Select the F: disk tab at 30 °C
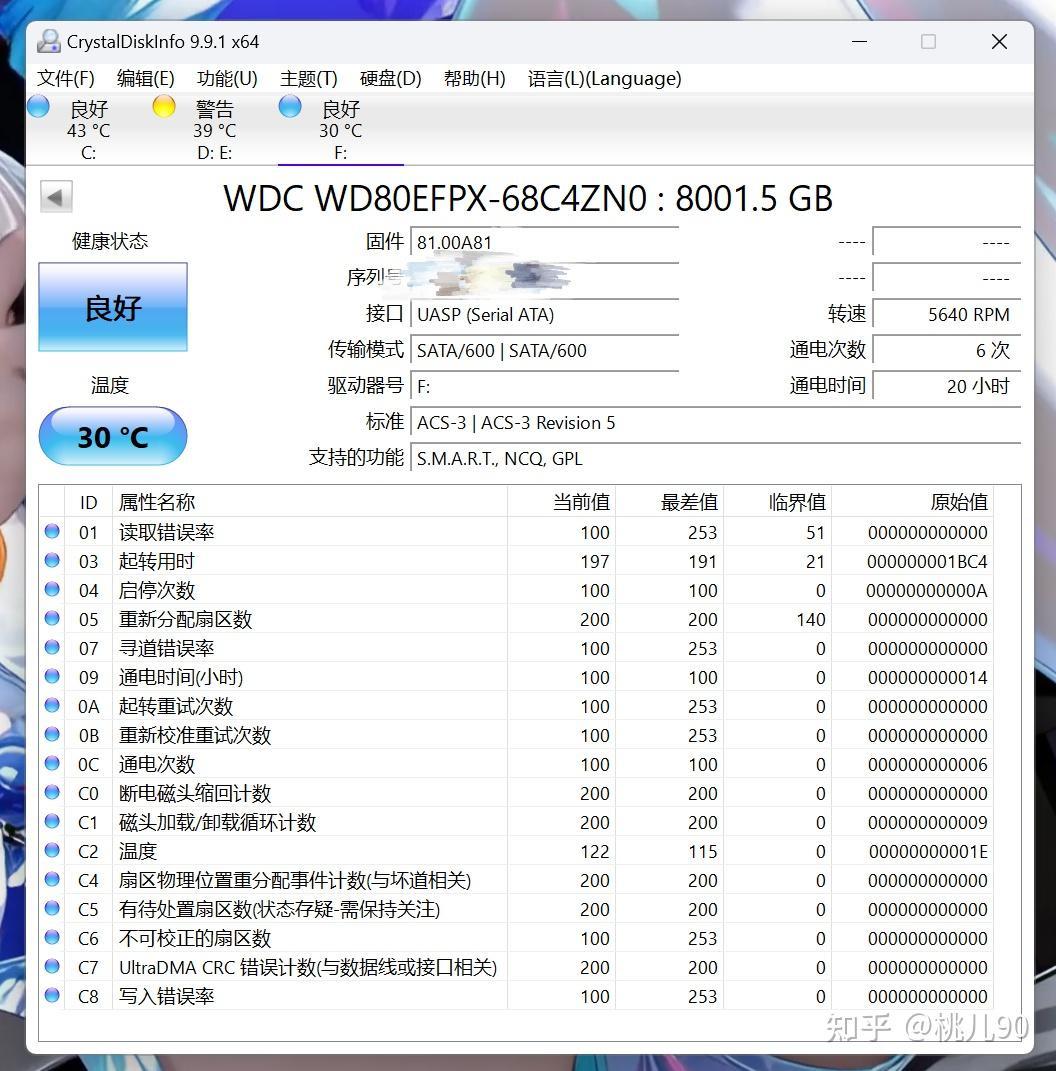This screenshot has width=1056, height=1071. pos(341,130)
